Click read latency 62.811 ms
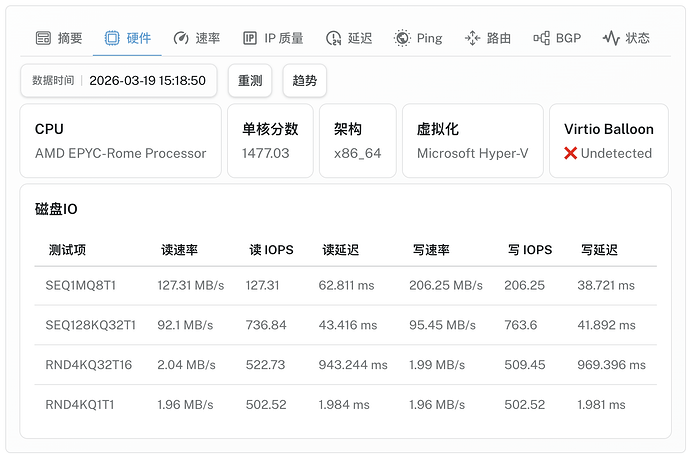Screen dimensions: 690x457 [x=346, y=285]
